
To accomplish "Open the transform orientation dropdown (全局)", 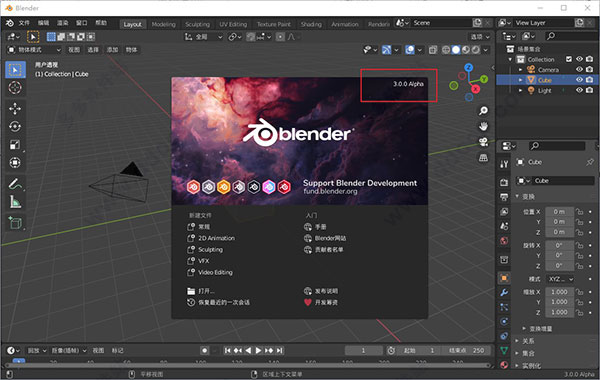I will (204, 37).
